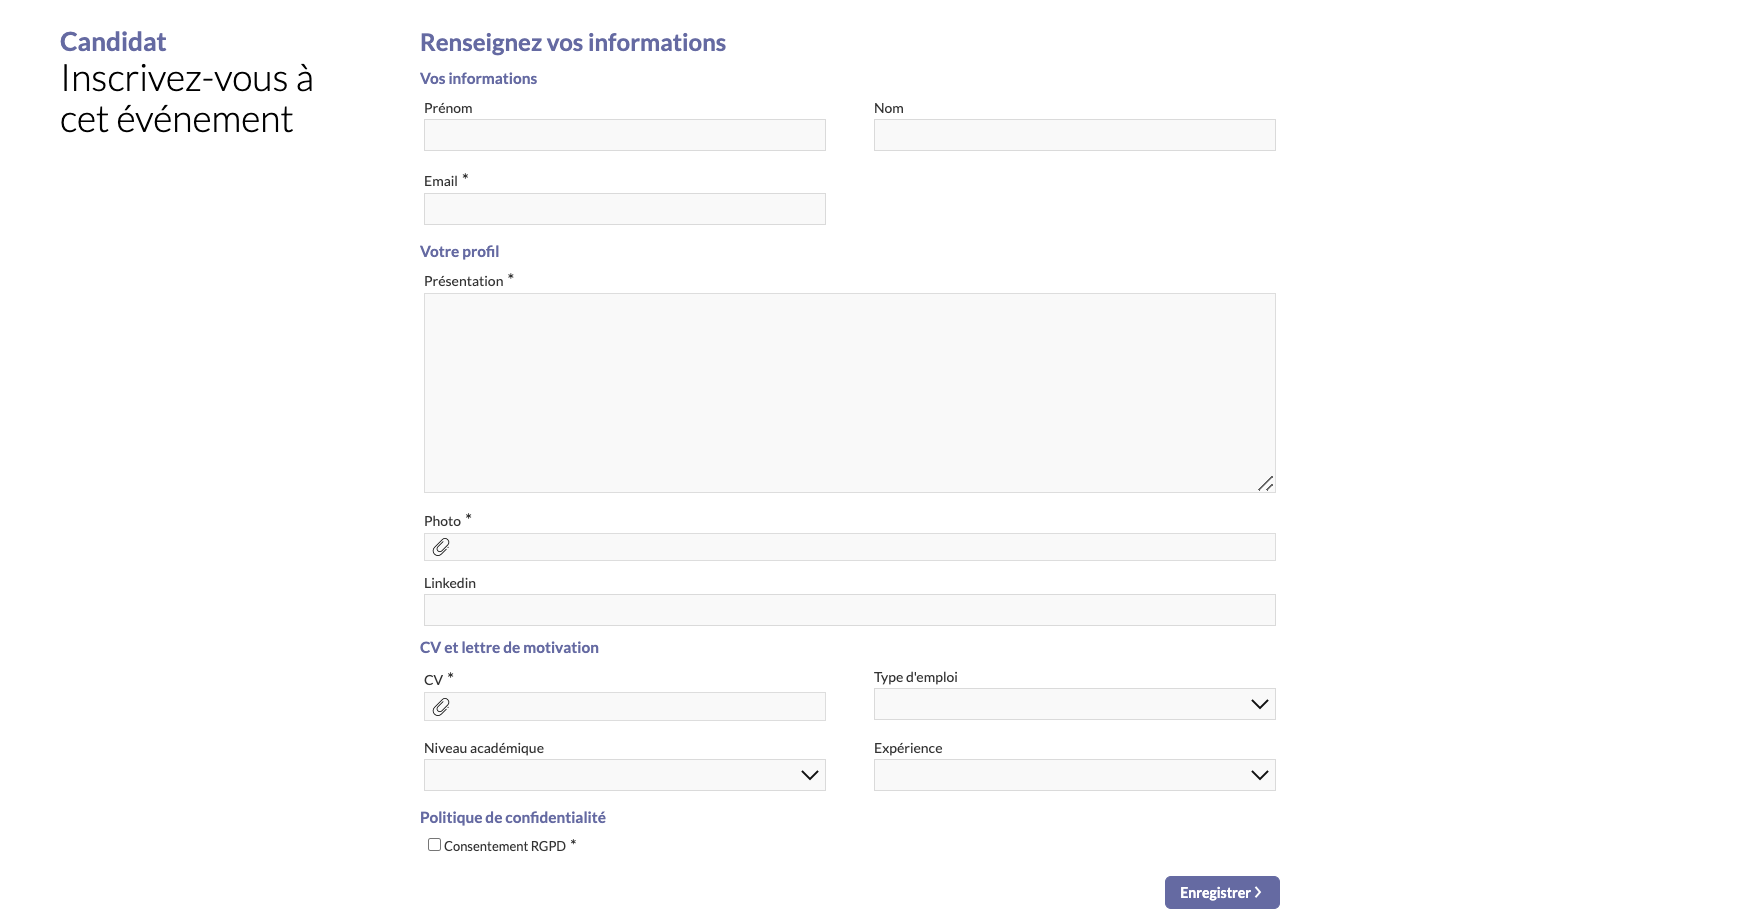Click the resize handle of Présentation textarea
This screenshot has height=924, width=1752.
coord(1265,483)
